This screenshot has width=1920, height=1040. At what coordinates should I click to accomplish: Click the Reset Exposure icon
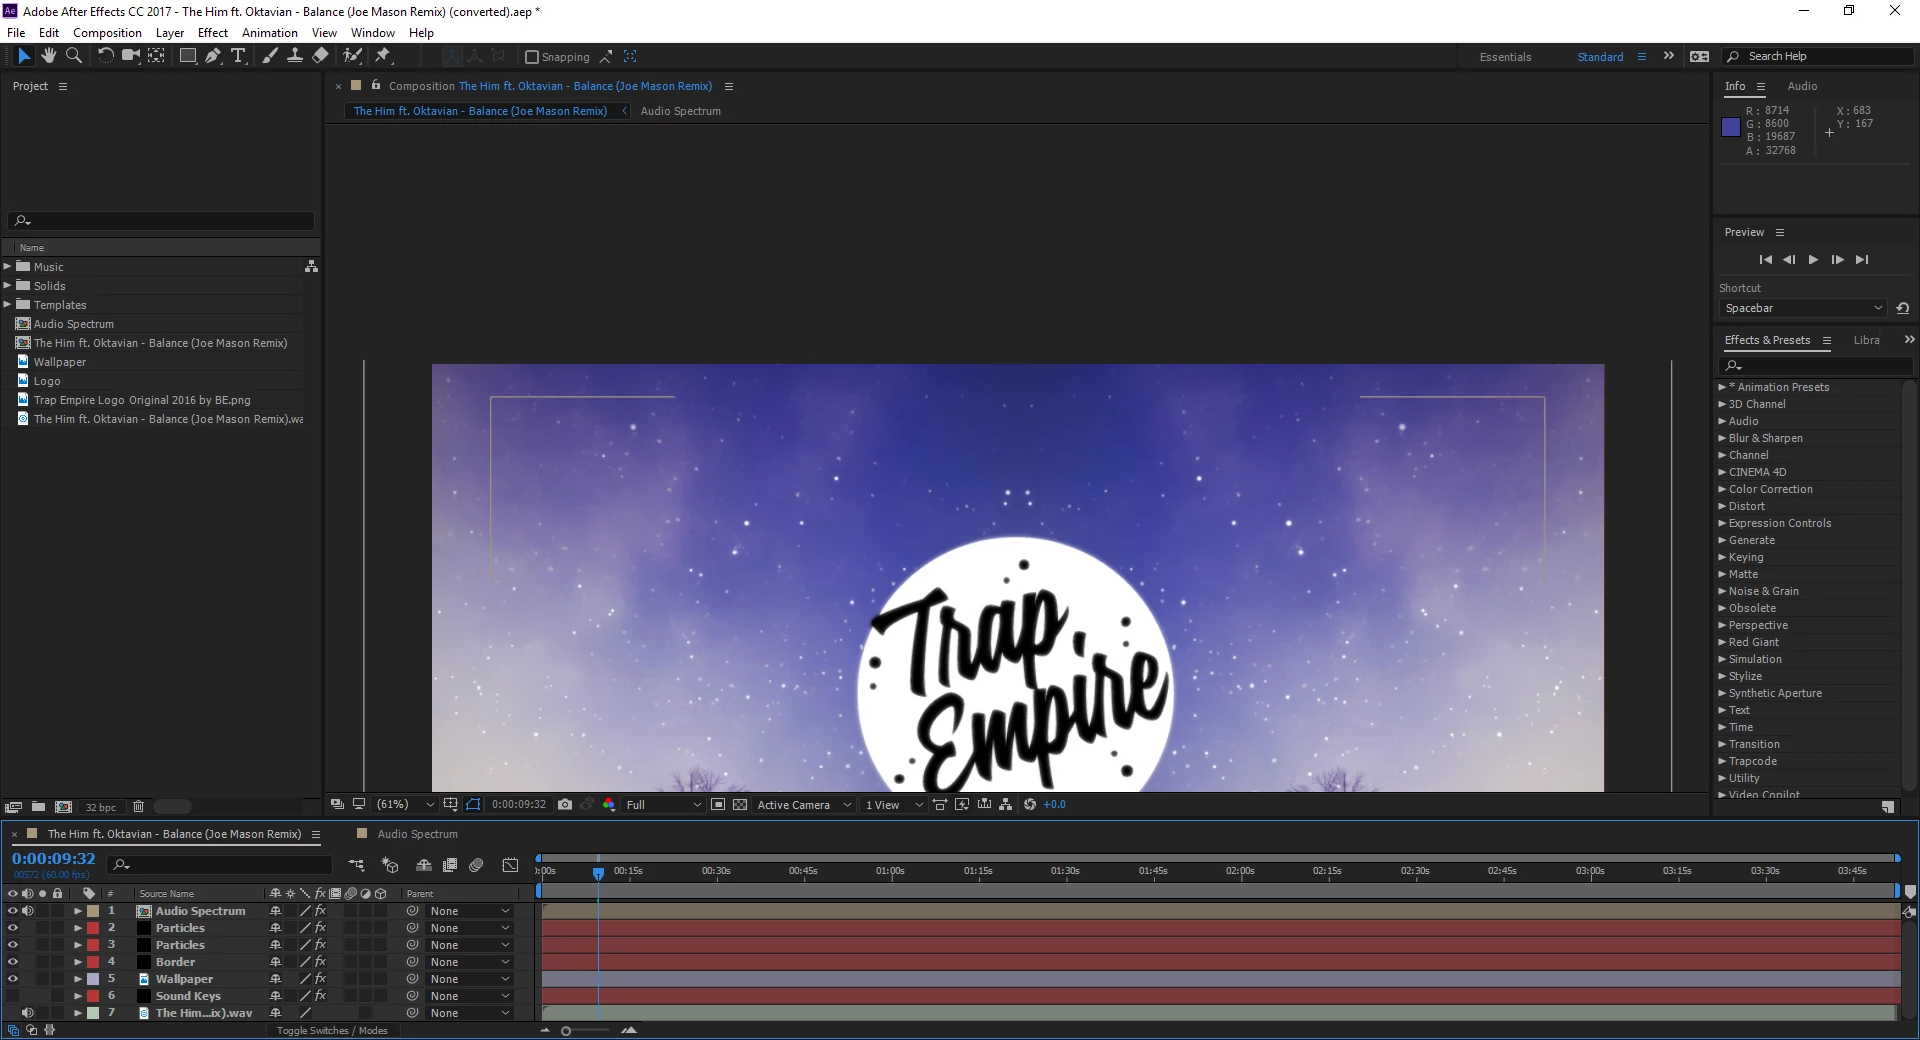(x=1030, y=804)
